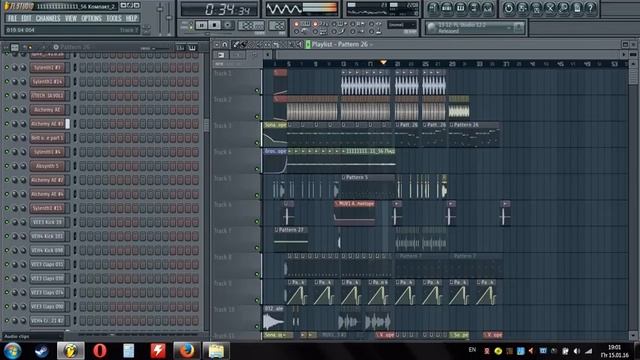Open the OPTIONS menu
640x360 pixels.
pos(91,18)
